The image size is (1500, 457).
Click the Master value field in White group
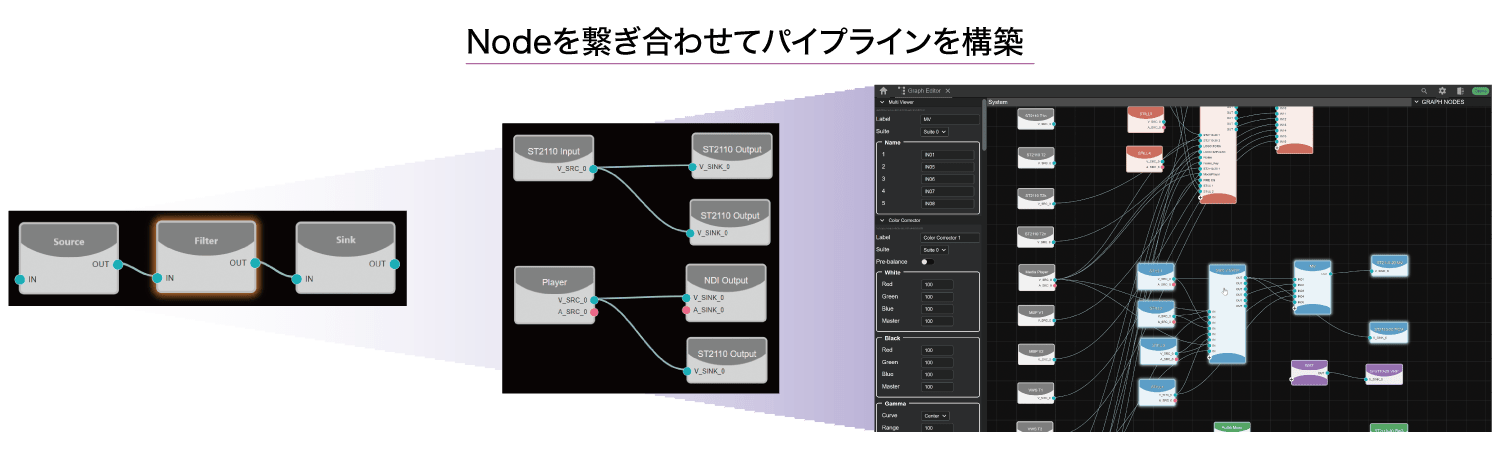pyautogui.click(x=937, y=321)
